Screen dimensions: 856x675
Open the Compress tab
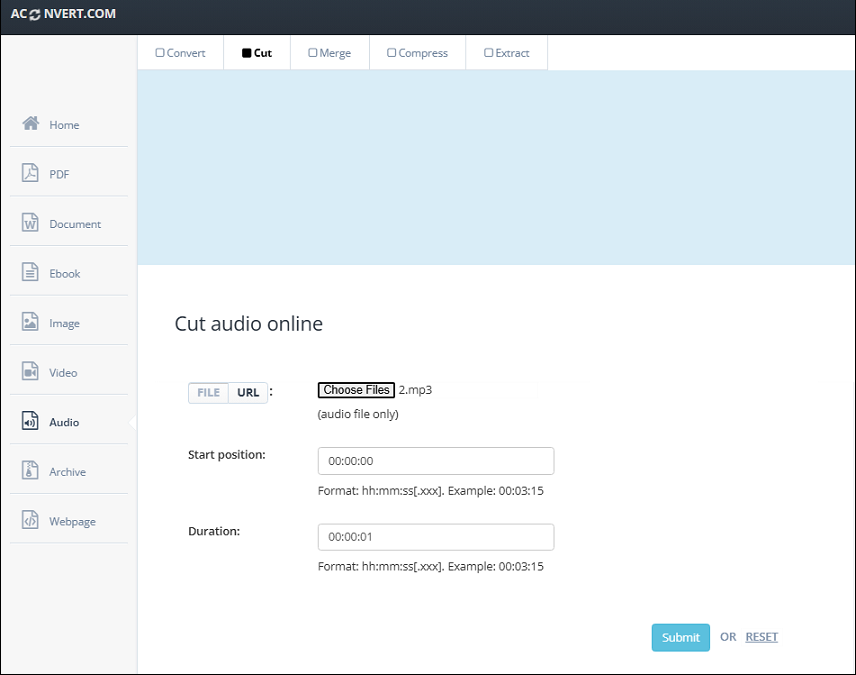[418, 53]
